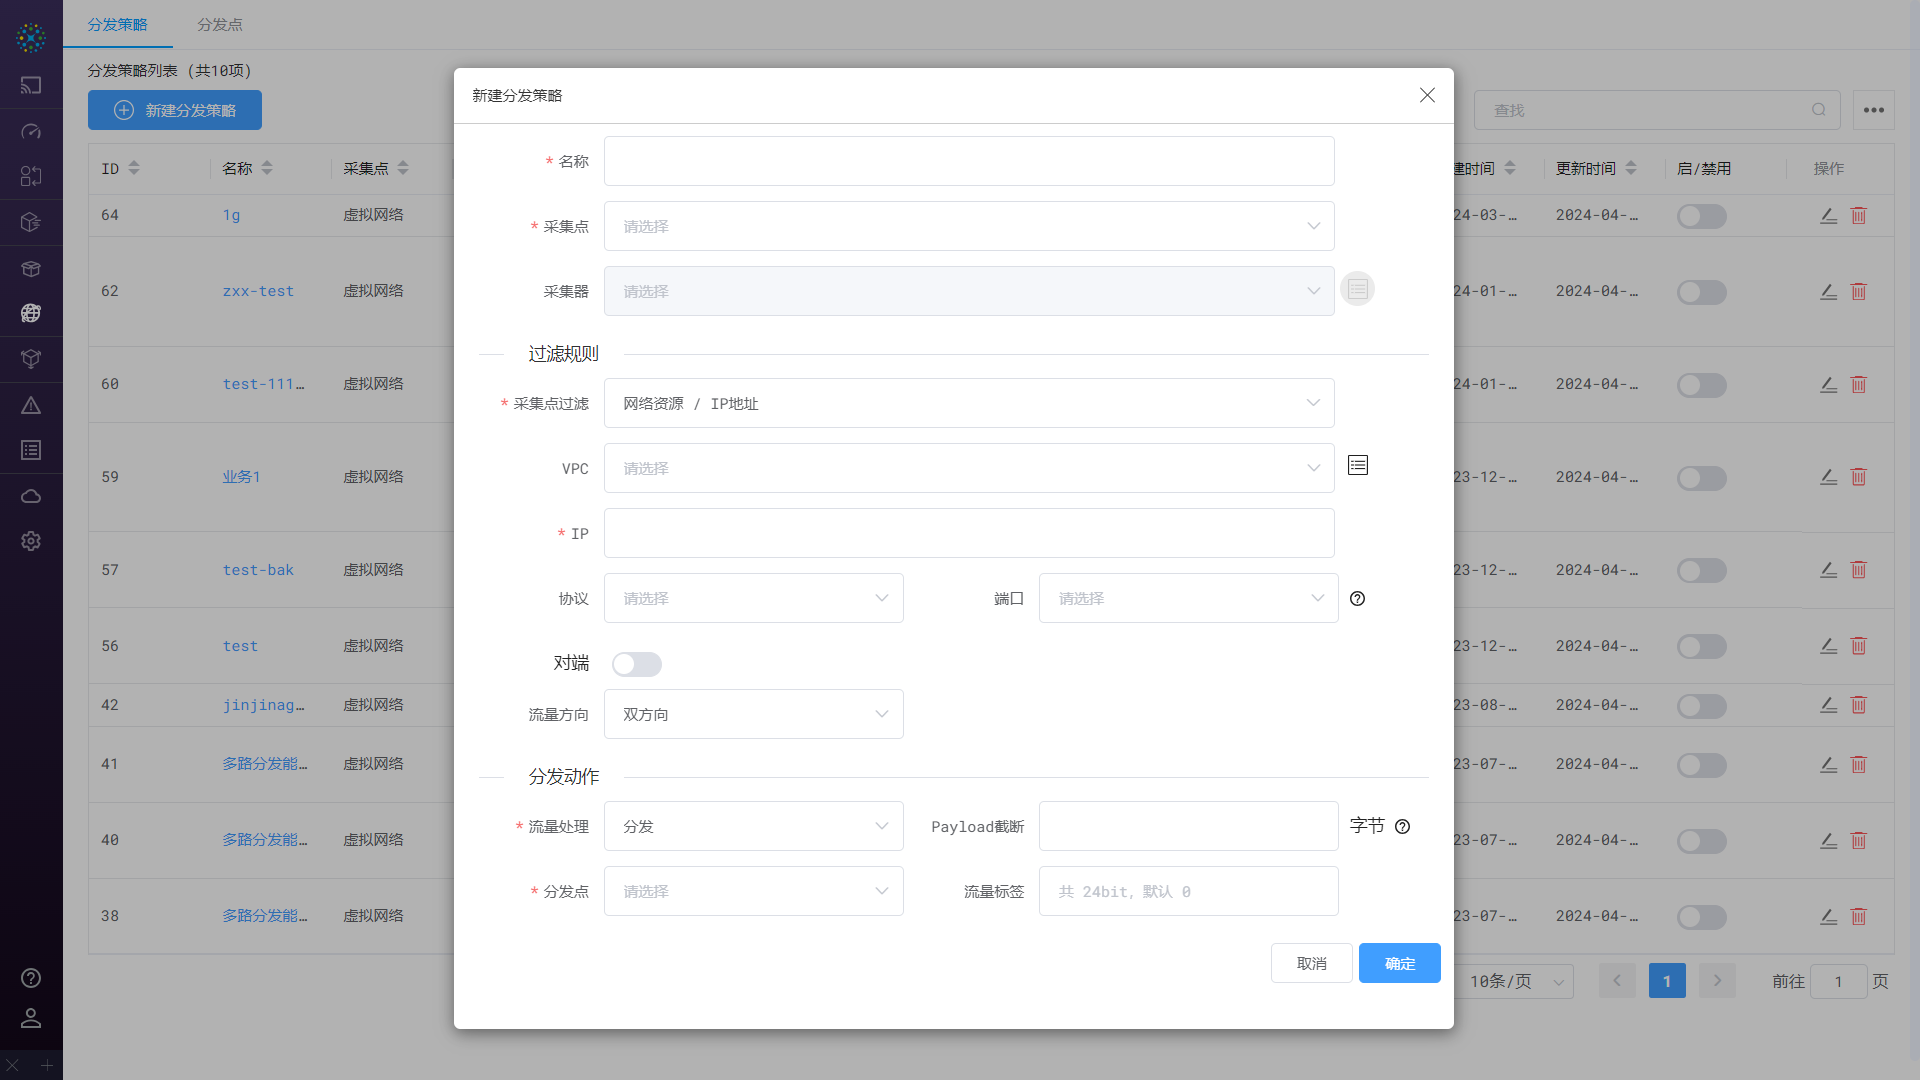Open the 采集点 dropdown

pos(968,227)
